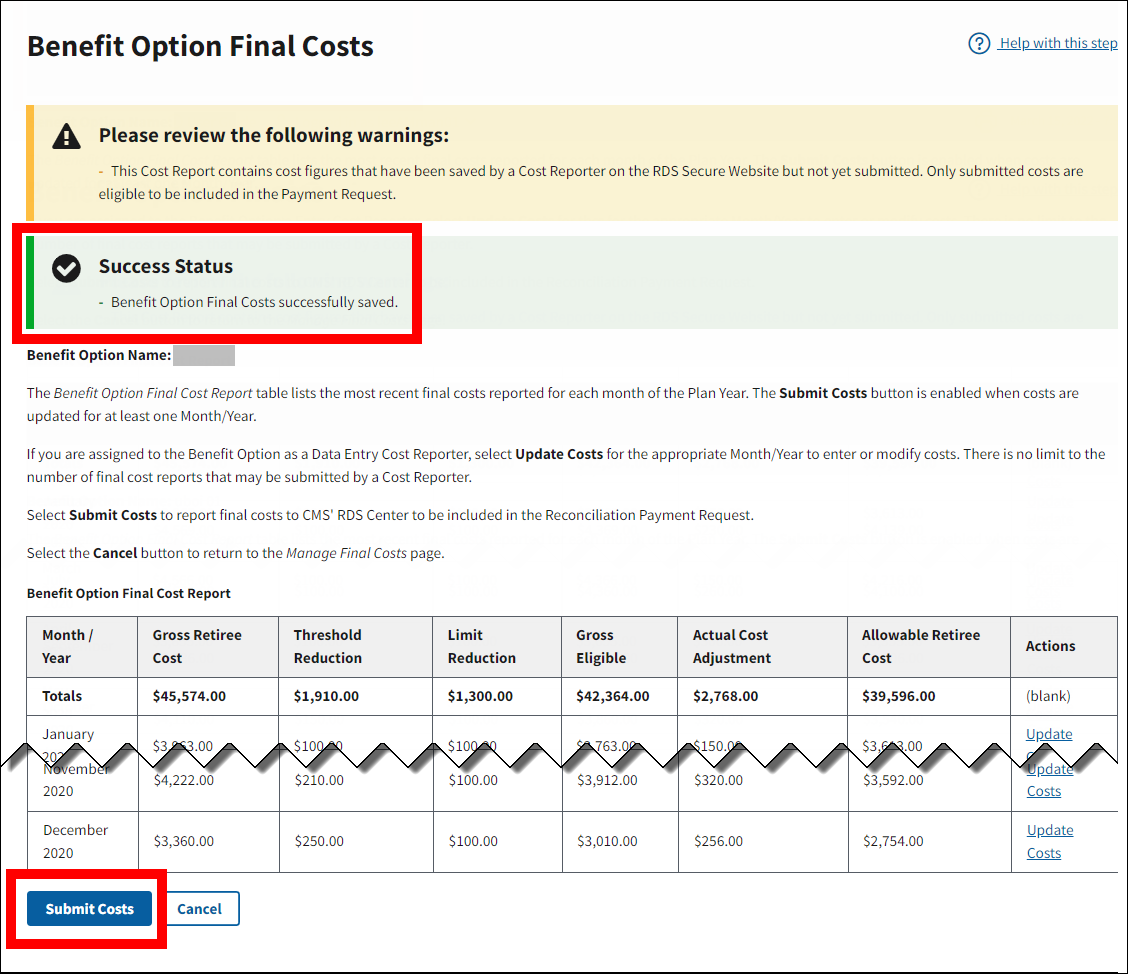This screenshot has height=974, width=1128.
Task: Click the redacted Benefit Option Name value
Action: [x=203, y=355]
